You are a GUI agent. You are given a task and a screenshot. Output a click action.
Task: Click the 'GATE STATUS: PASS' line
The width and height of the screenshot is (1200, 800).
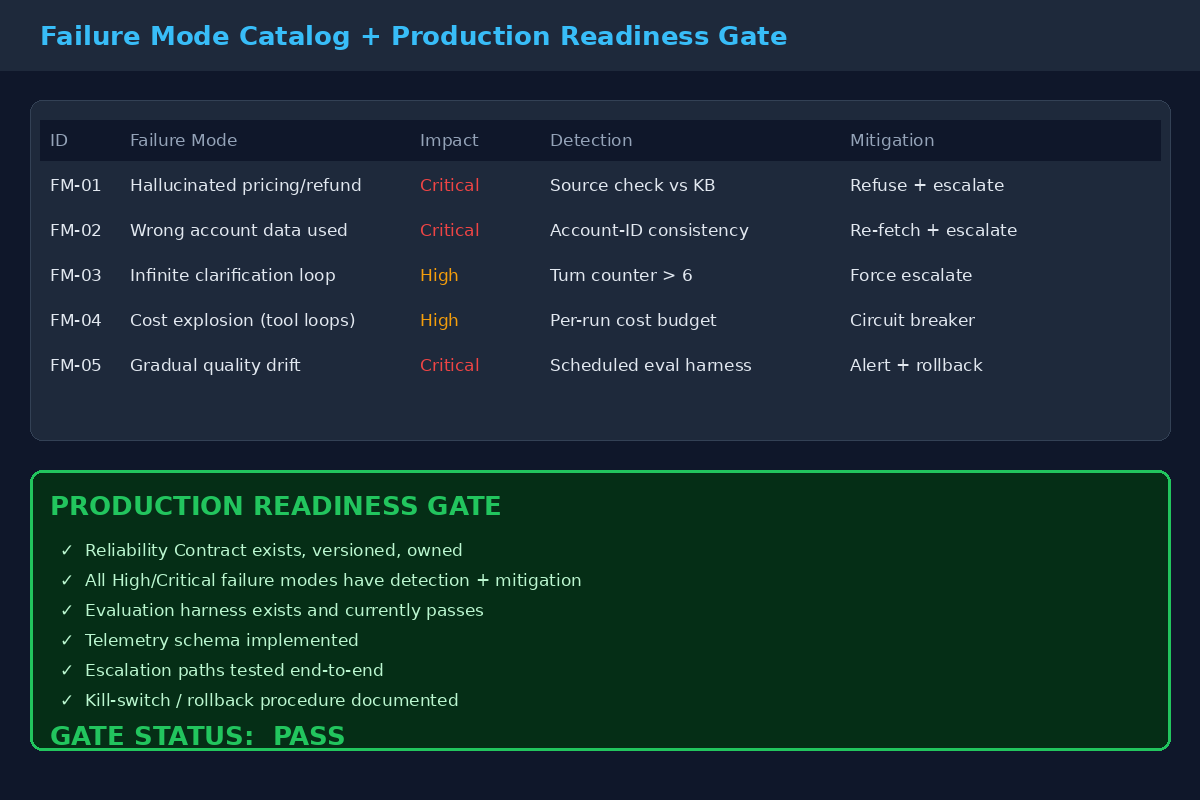[x=198, y=737]
